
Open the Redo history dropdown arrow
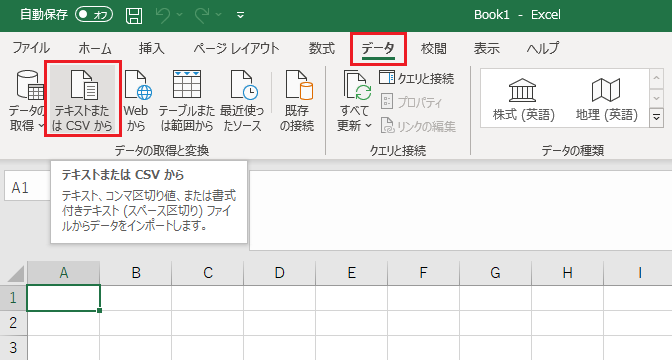(x=219, y=15)
